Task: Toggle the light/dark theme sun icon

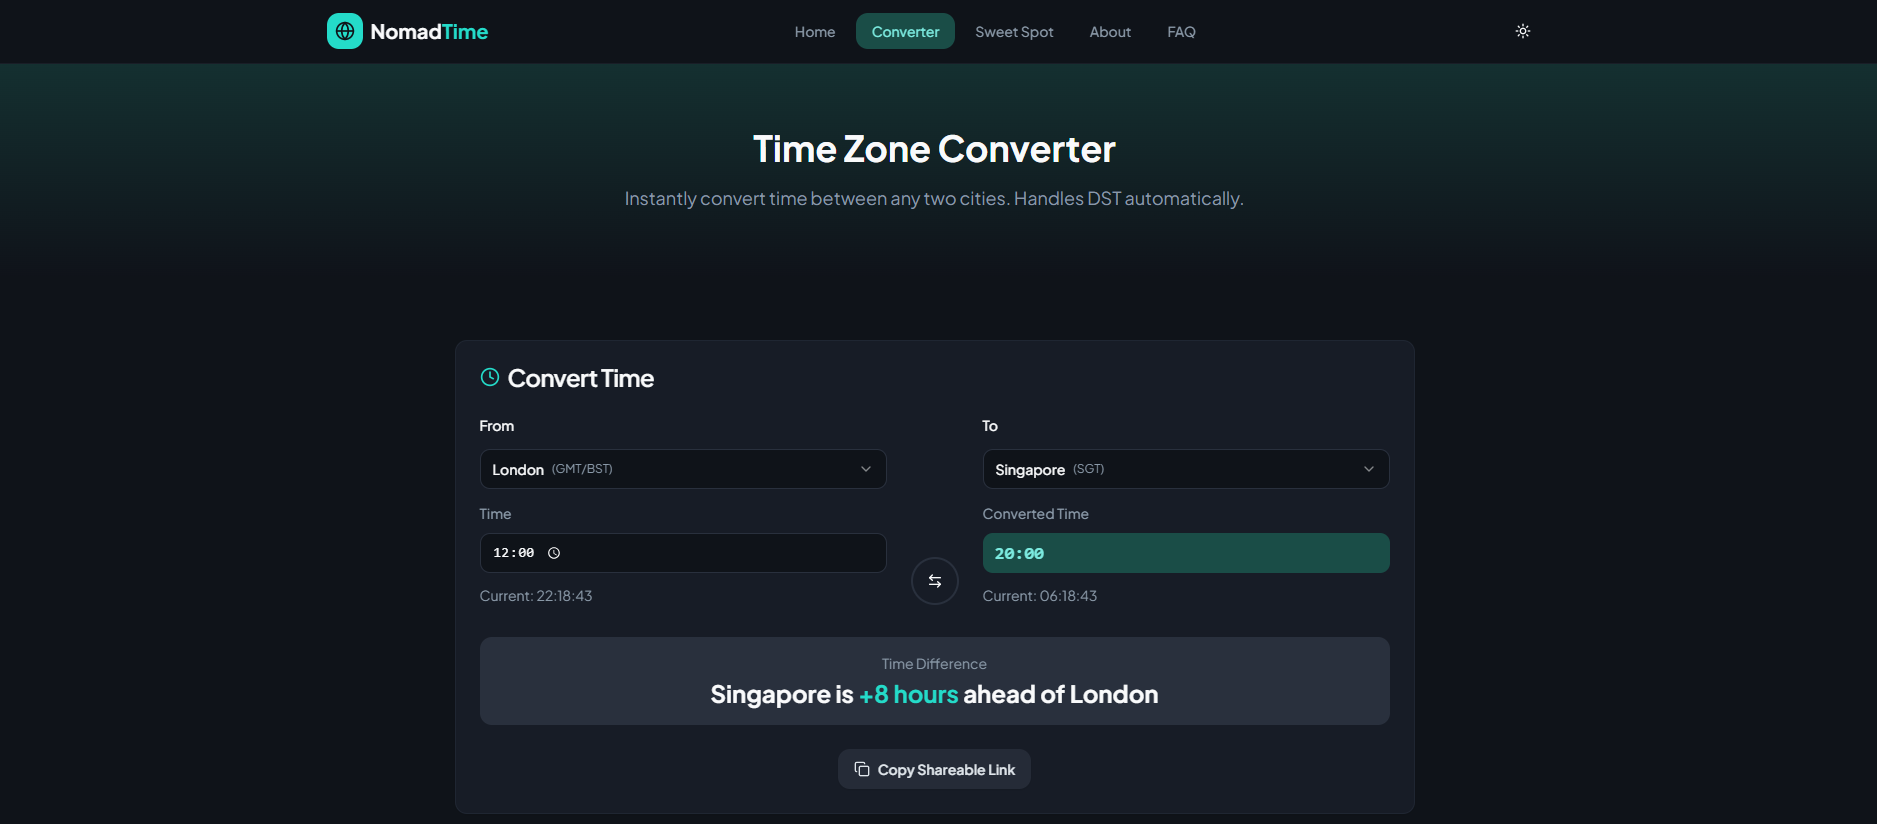Action: point(1523,31)
